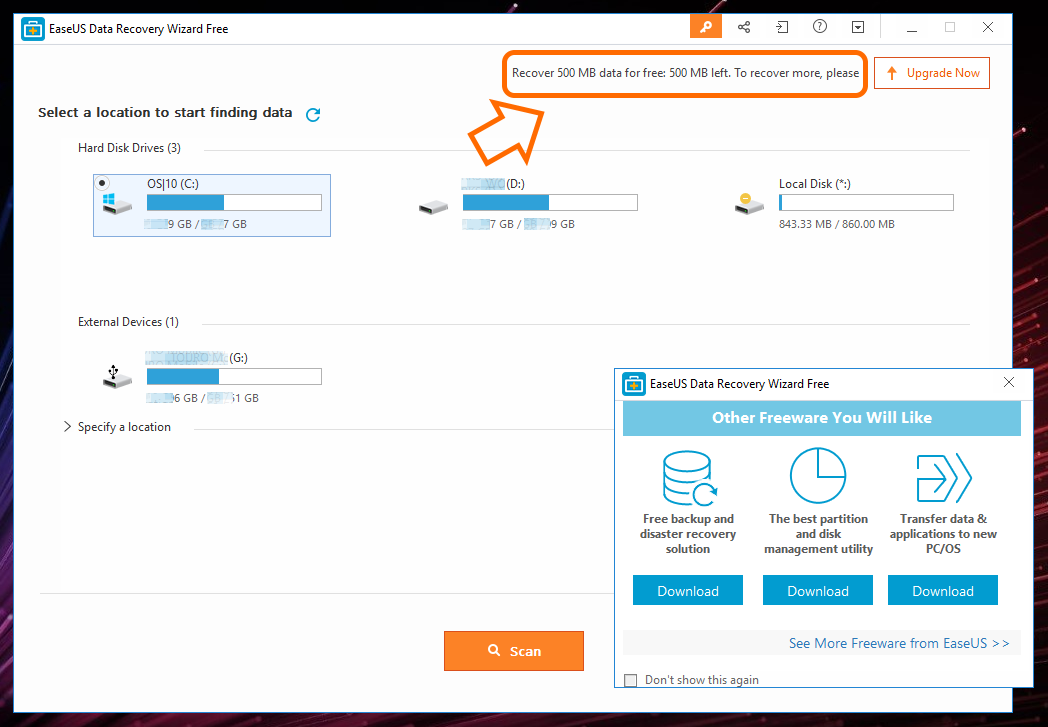The width and height of the screenshot is (1048, 727).
Task: Click the orange key activation icon
Action: [706, 27]
